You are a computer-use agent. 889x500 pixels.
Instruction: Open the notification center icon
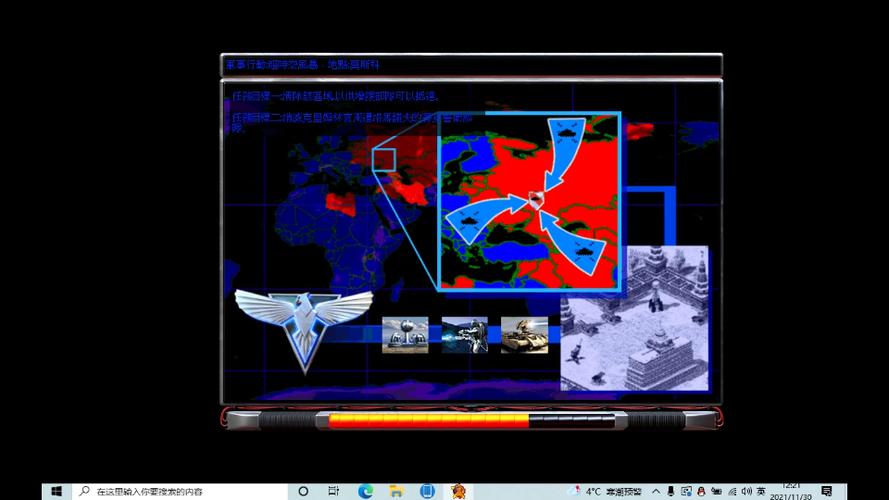pyautogui.click(x=826, y=492)
